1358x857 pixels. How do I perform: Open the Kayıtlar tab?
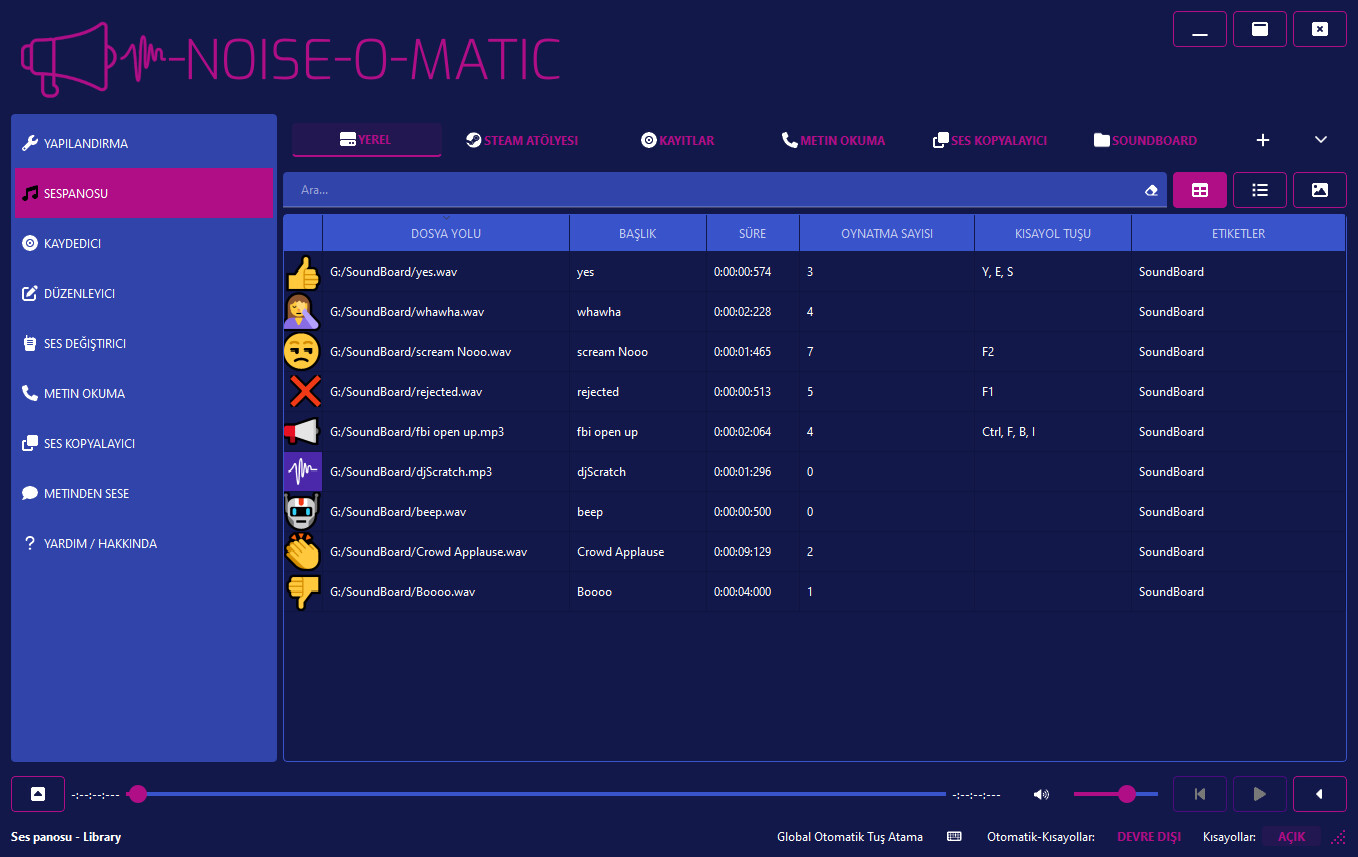tap(678, 140)
